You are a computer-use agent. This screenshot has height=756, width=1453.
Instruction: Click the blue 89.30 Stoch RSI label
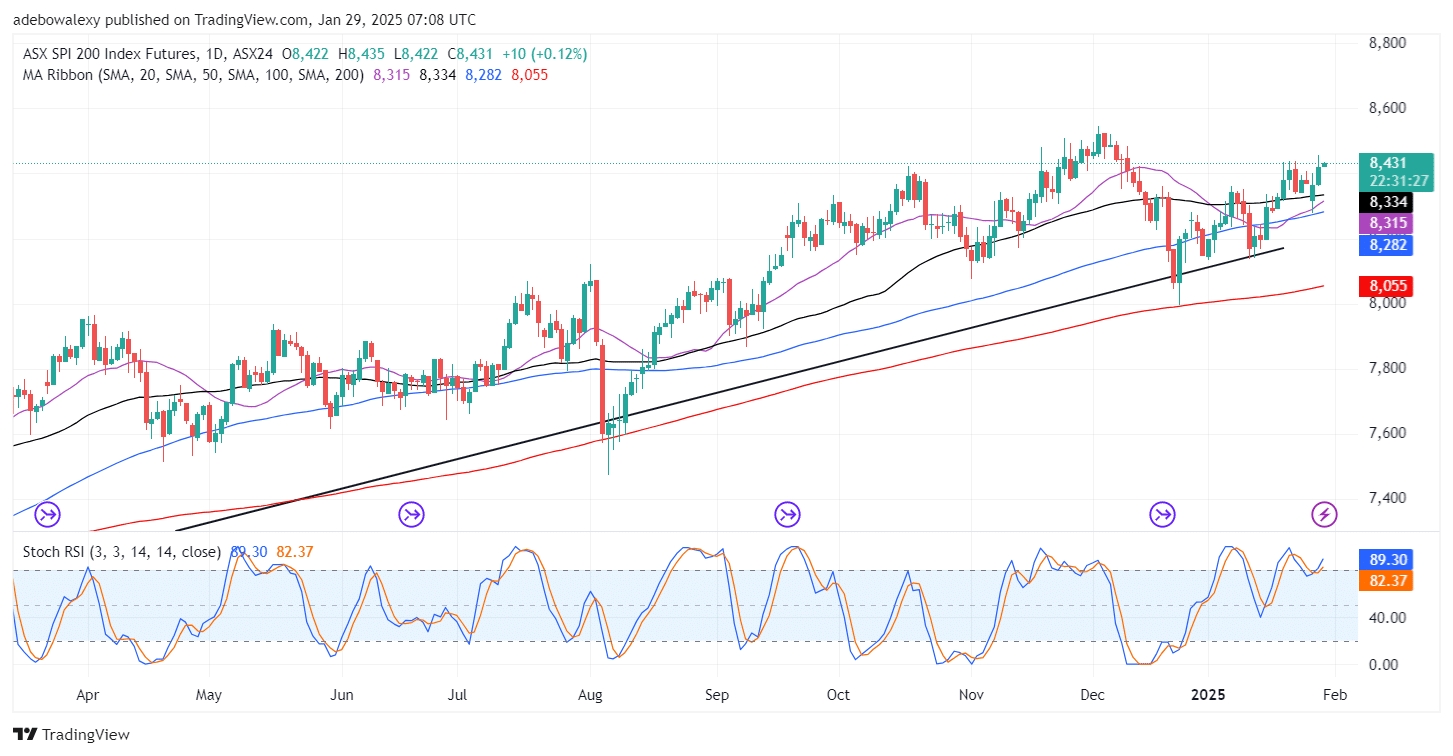[x=1384, y=562]
